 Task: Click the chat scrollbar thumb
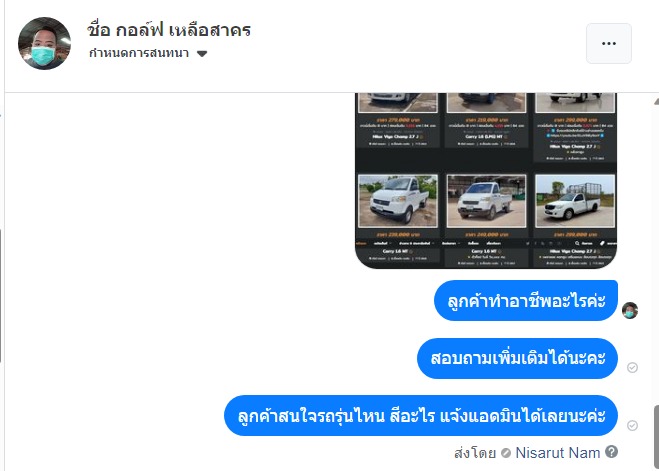point(656,437)
